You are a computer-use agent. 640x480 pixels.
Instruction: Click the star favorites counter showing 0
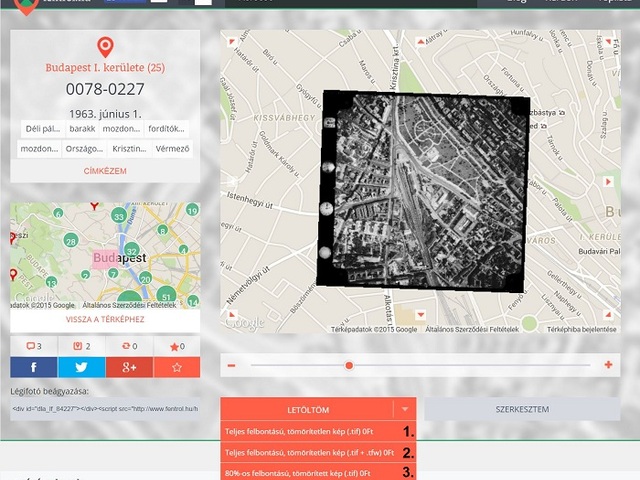(x=177, y=346)
